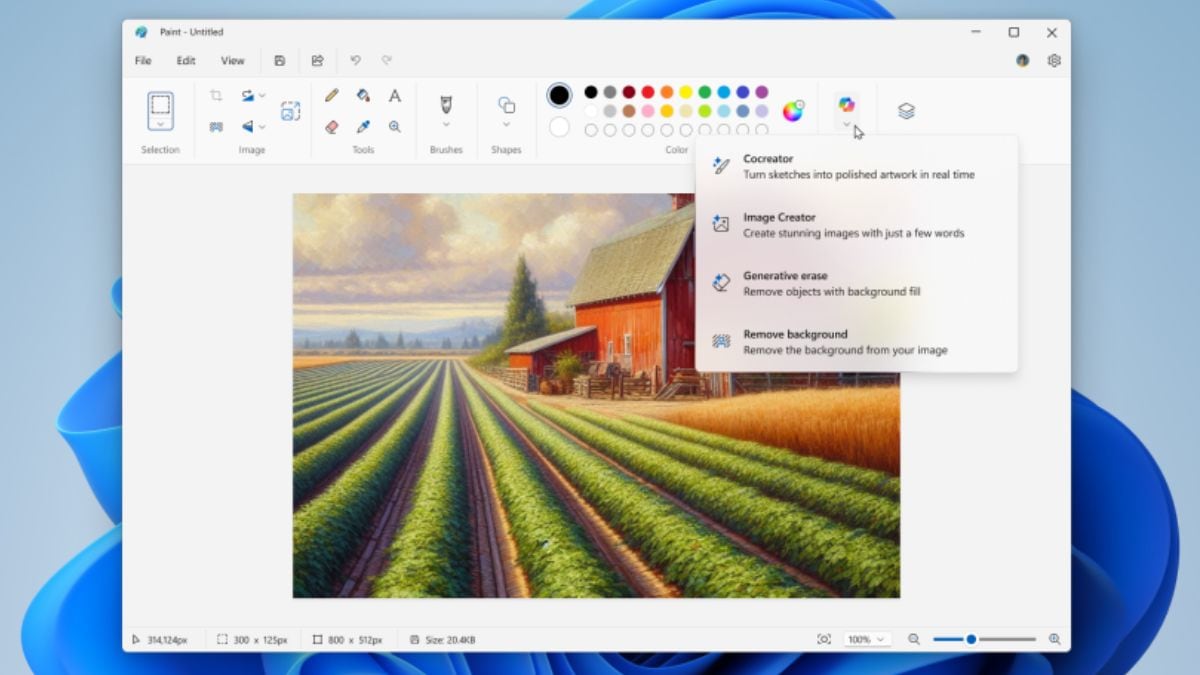This screenshot has height=675, width=1200.
Task: Open the Layers panel icon
Action: coord(906,111)
